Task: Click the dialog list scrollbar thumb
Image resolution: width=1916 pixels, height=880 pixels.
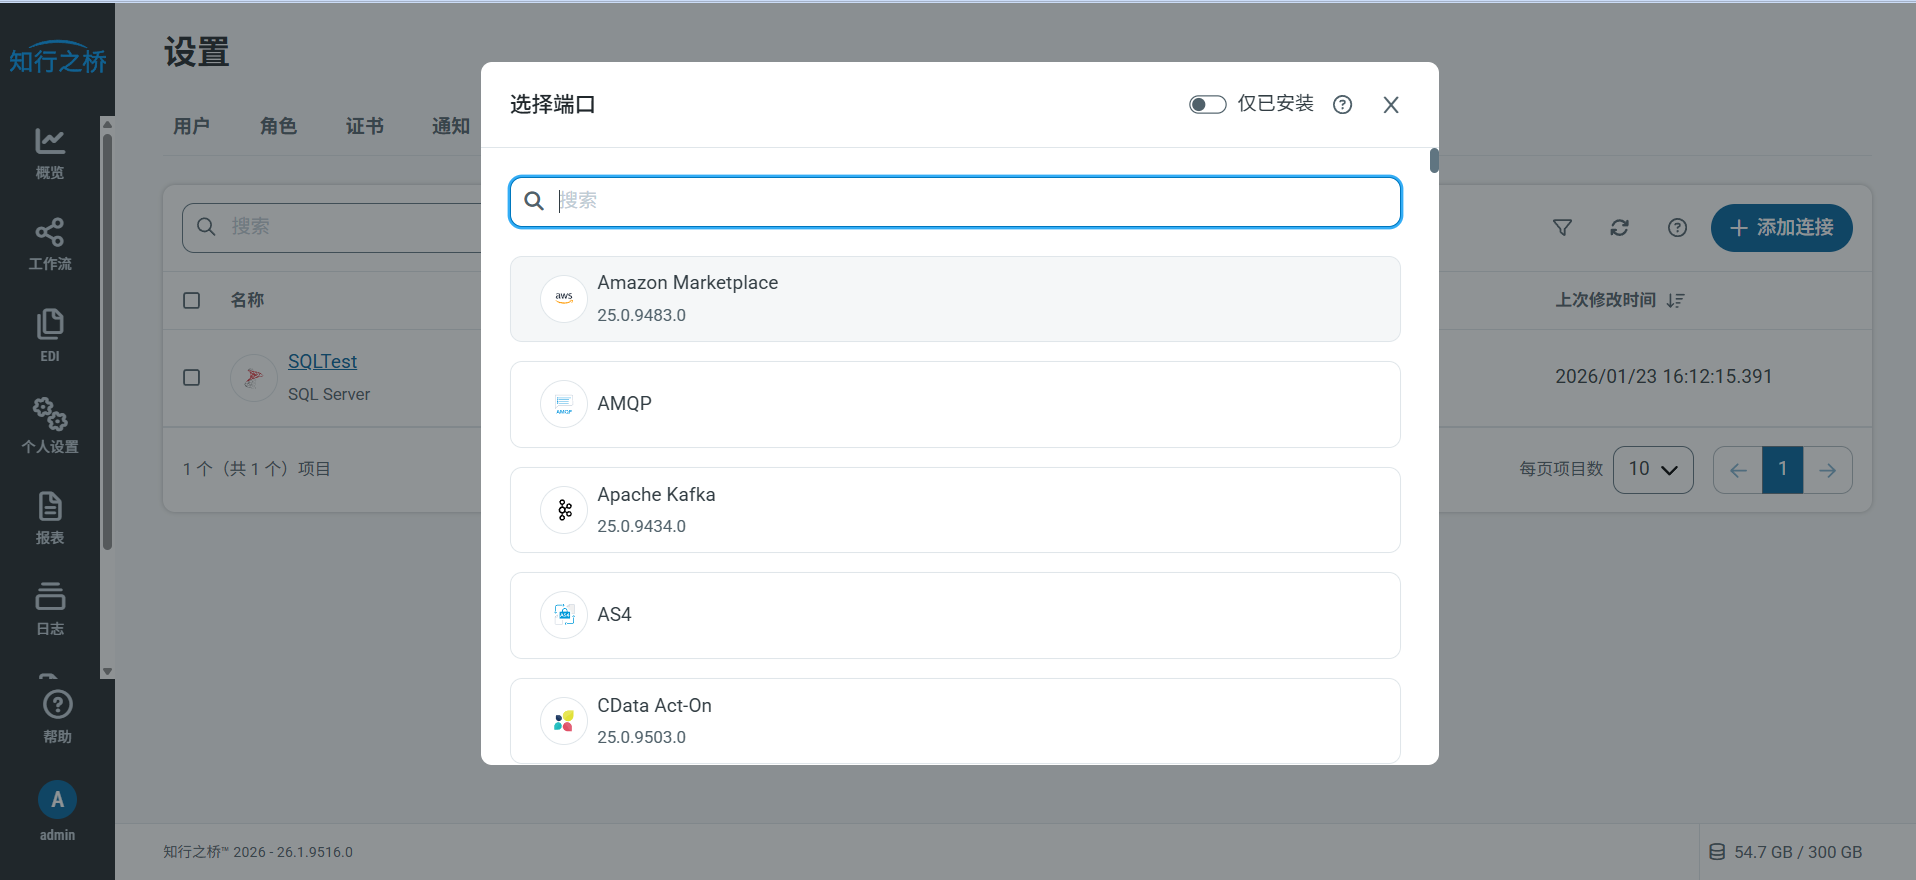Action: click(x=1434, y=160)
